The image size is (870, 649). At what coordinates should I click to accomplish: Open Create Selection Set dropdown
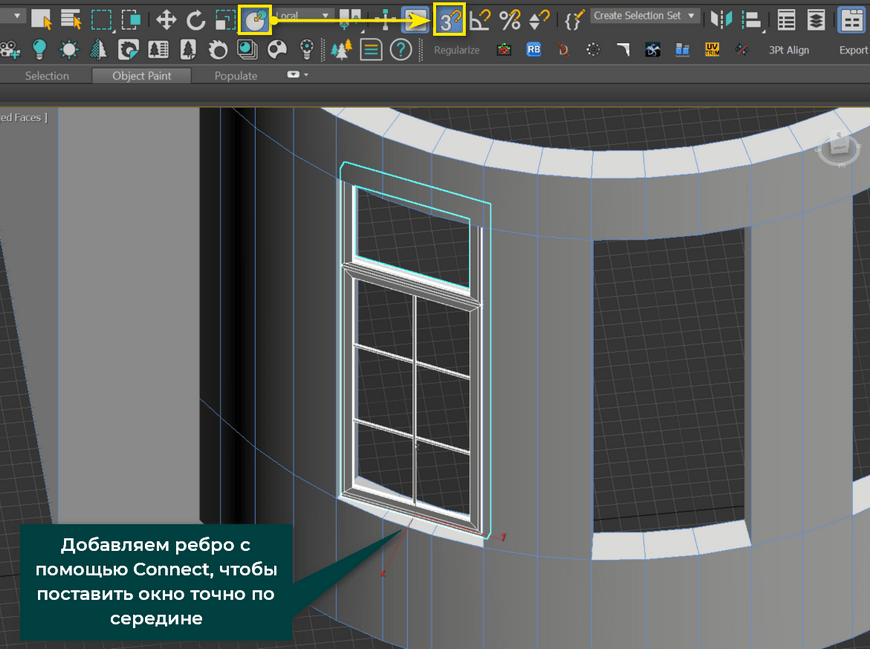(x=644, y=16)
